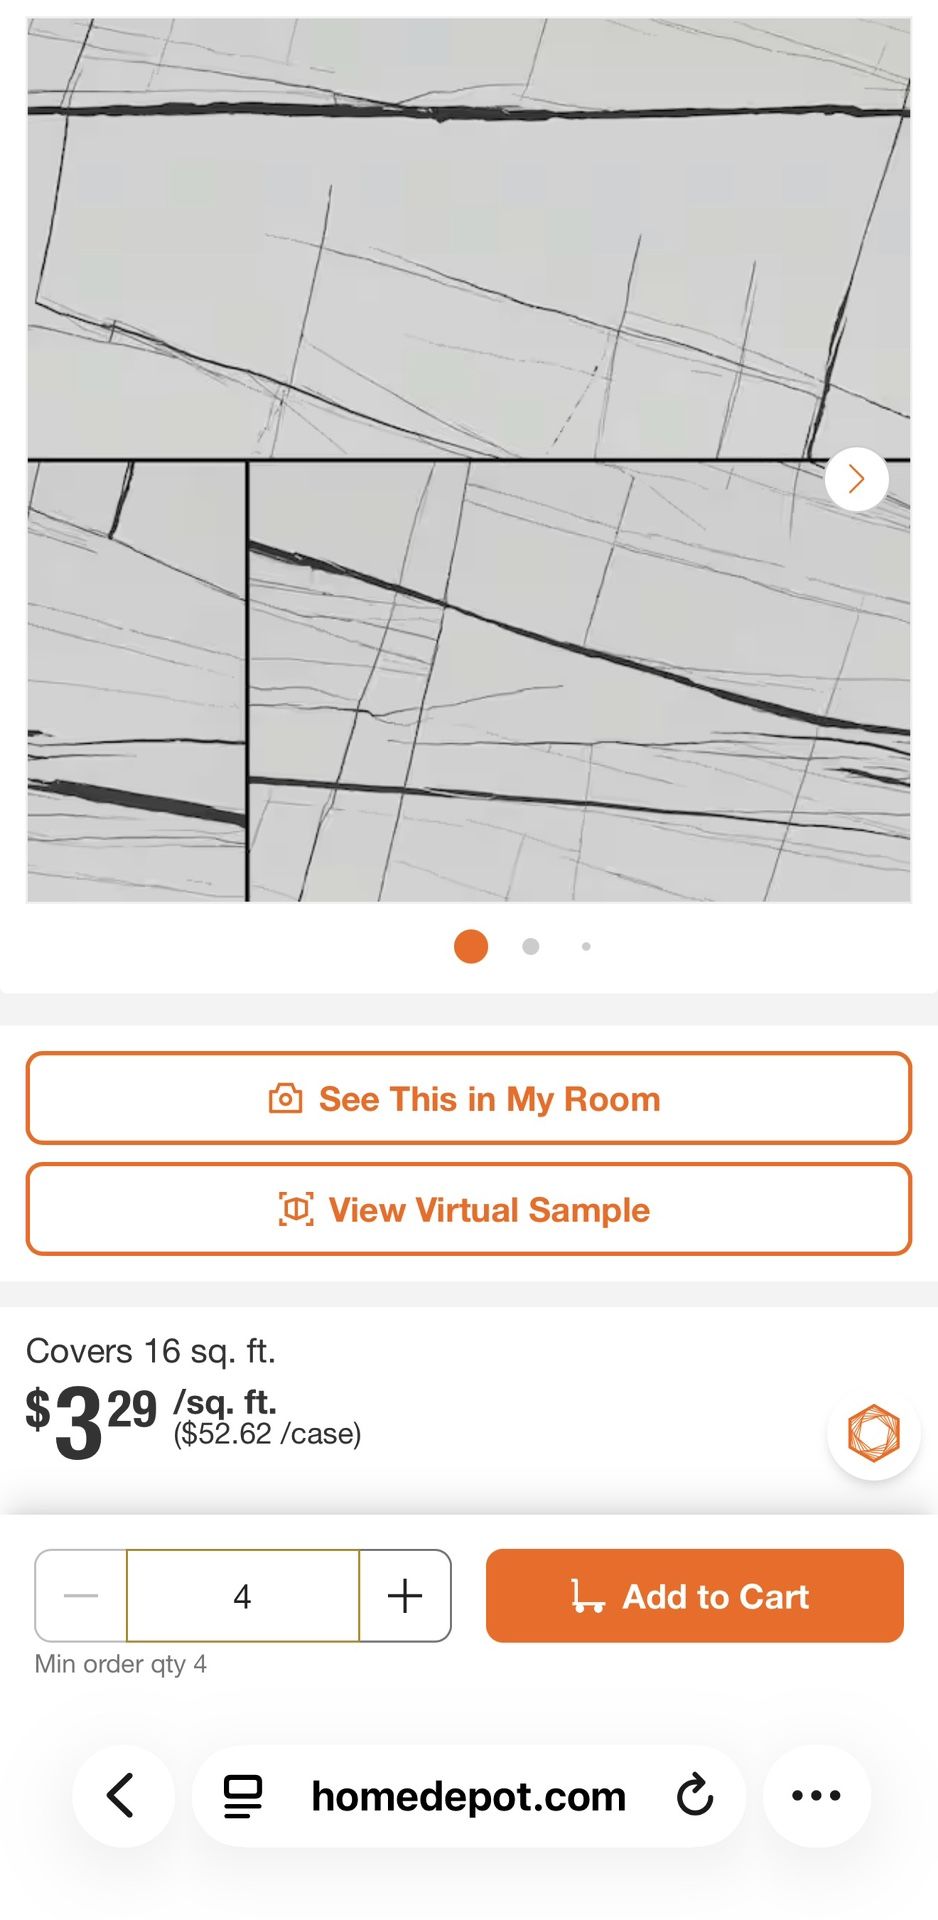
Task: Open the page settings icon beside URL
Action: (x=243, y=1796)
